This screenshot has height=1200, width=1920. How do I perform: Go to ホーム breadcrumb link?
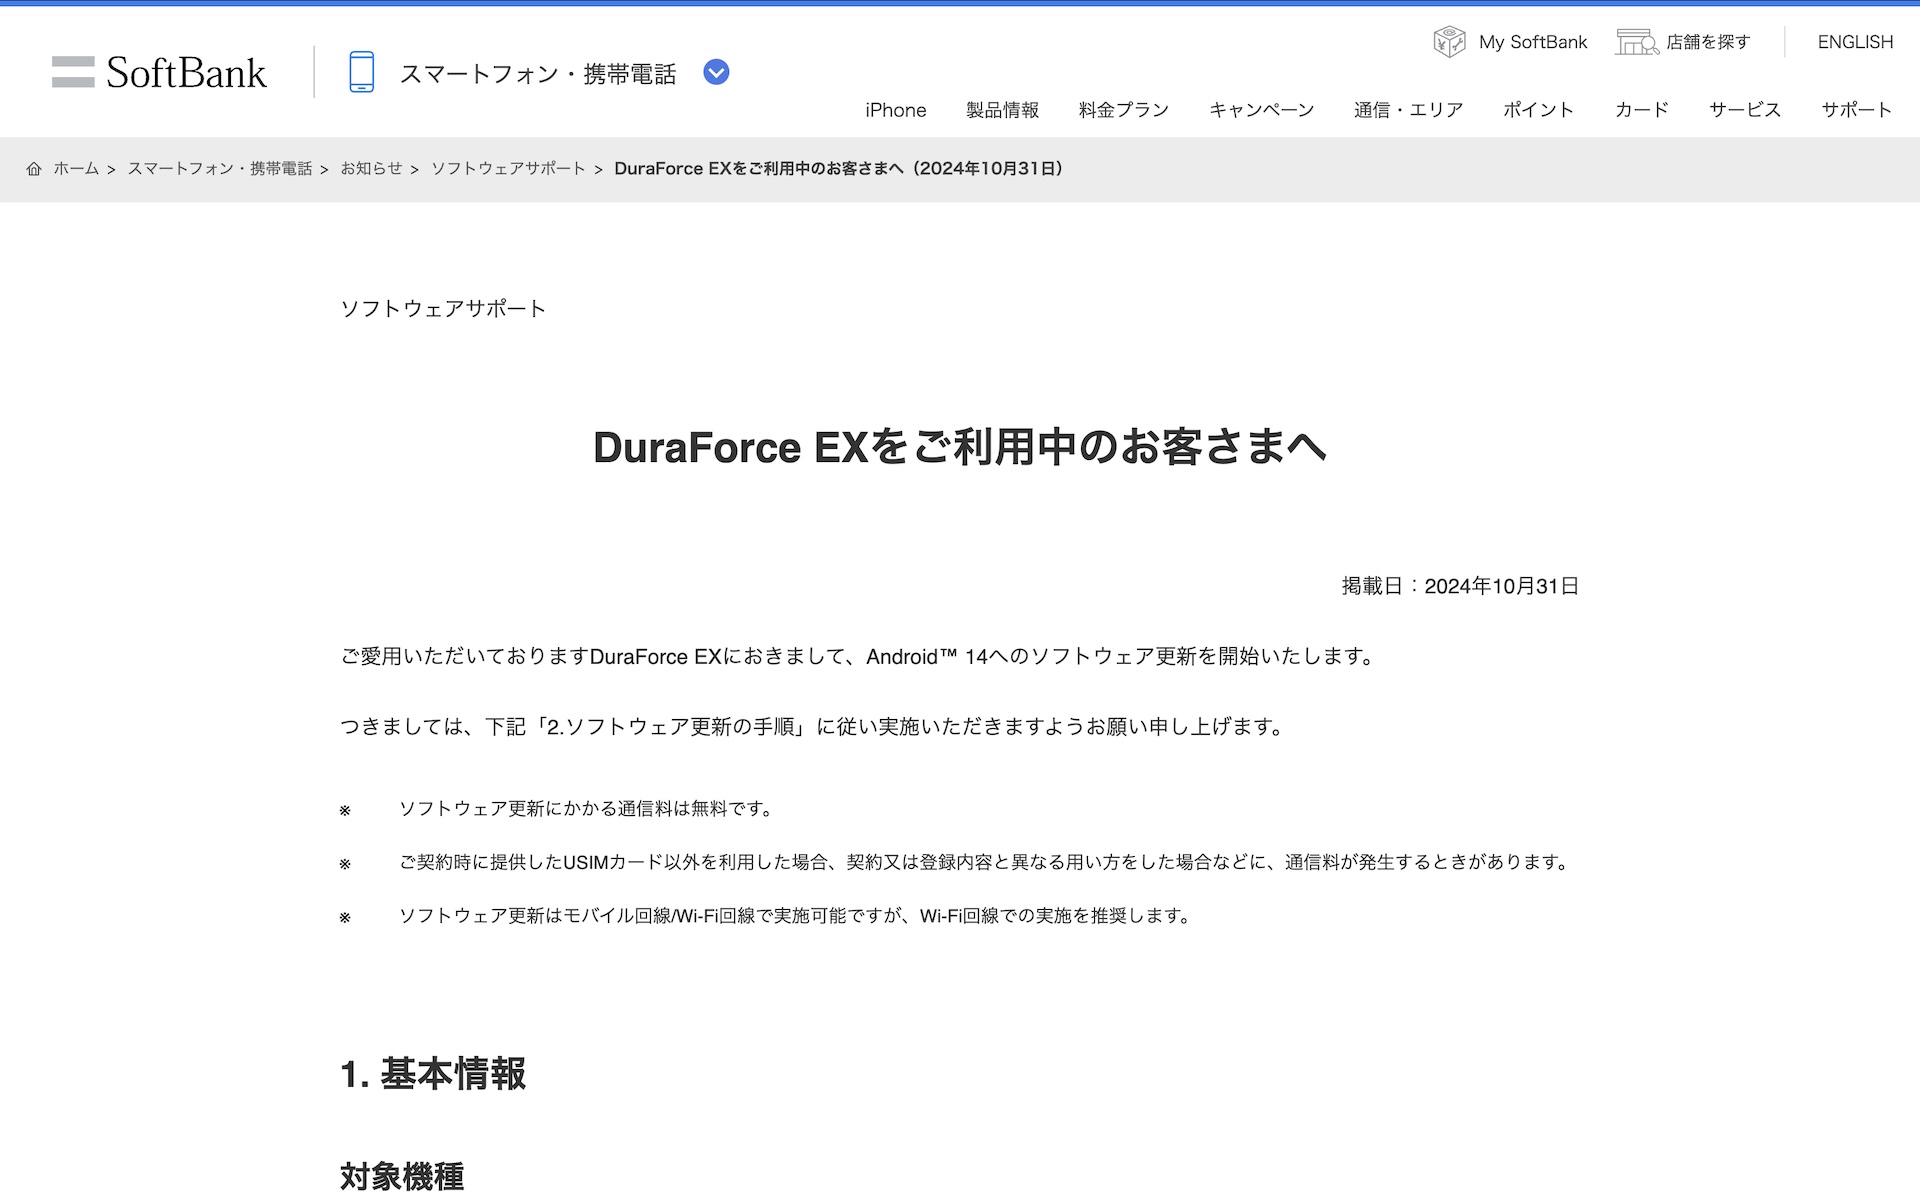(76, 169)
